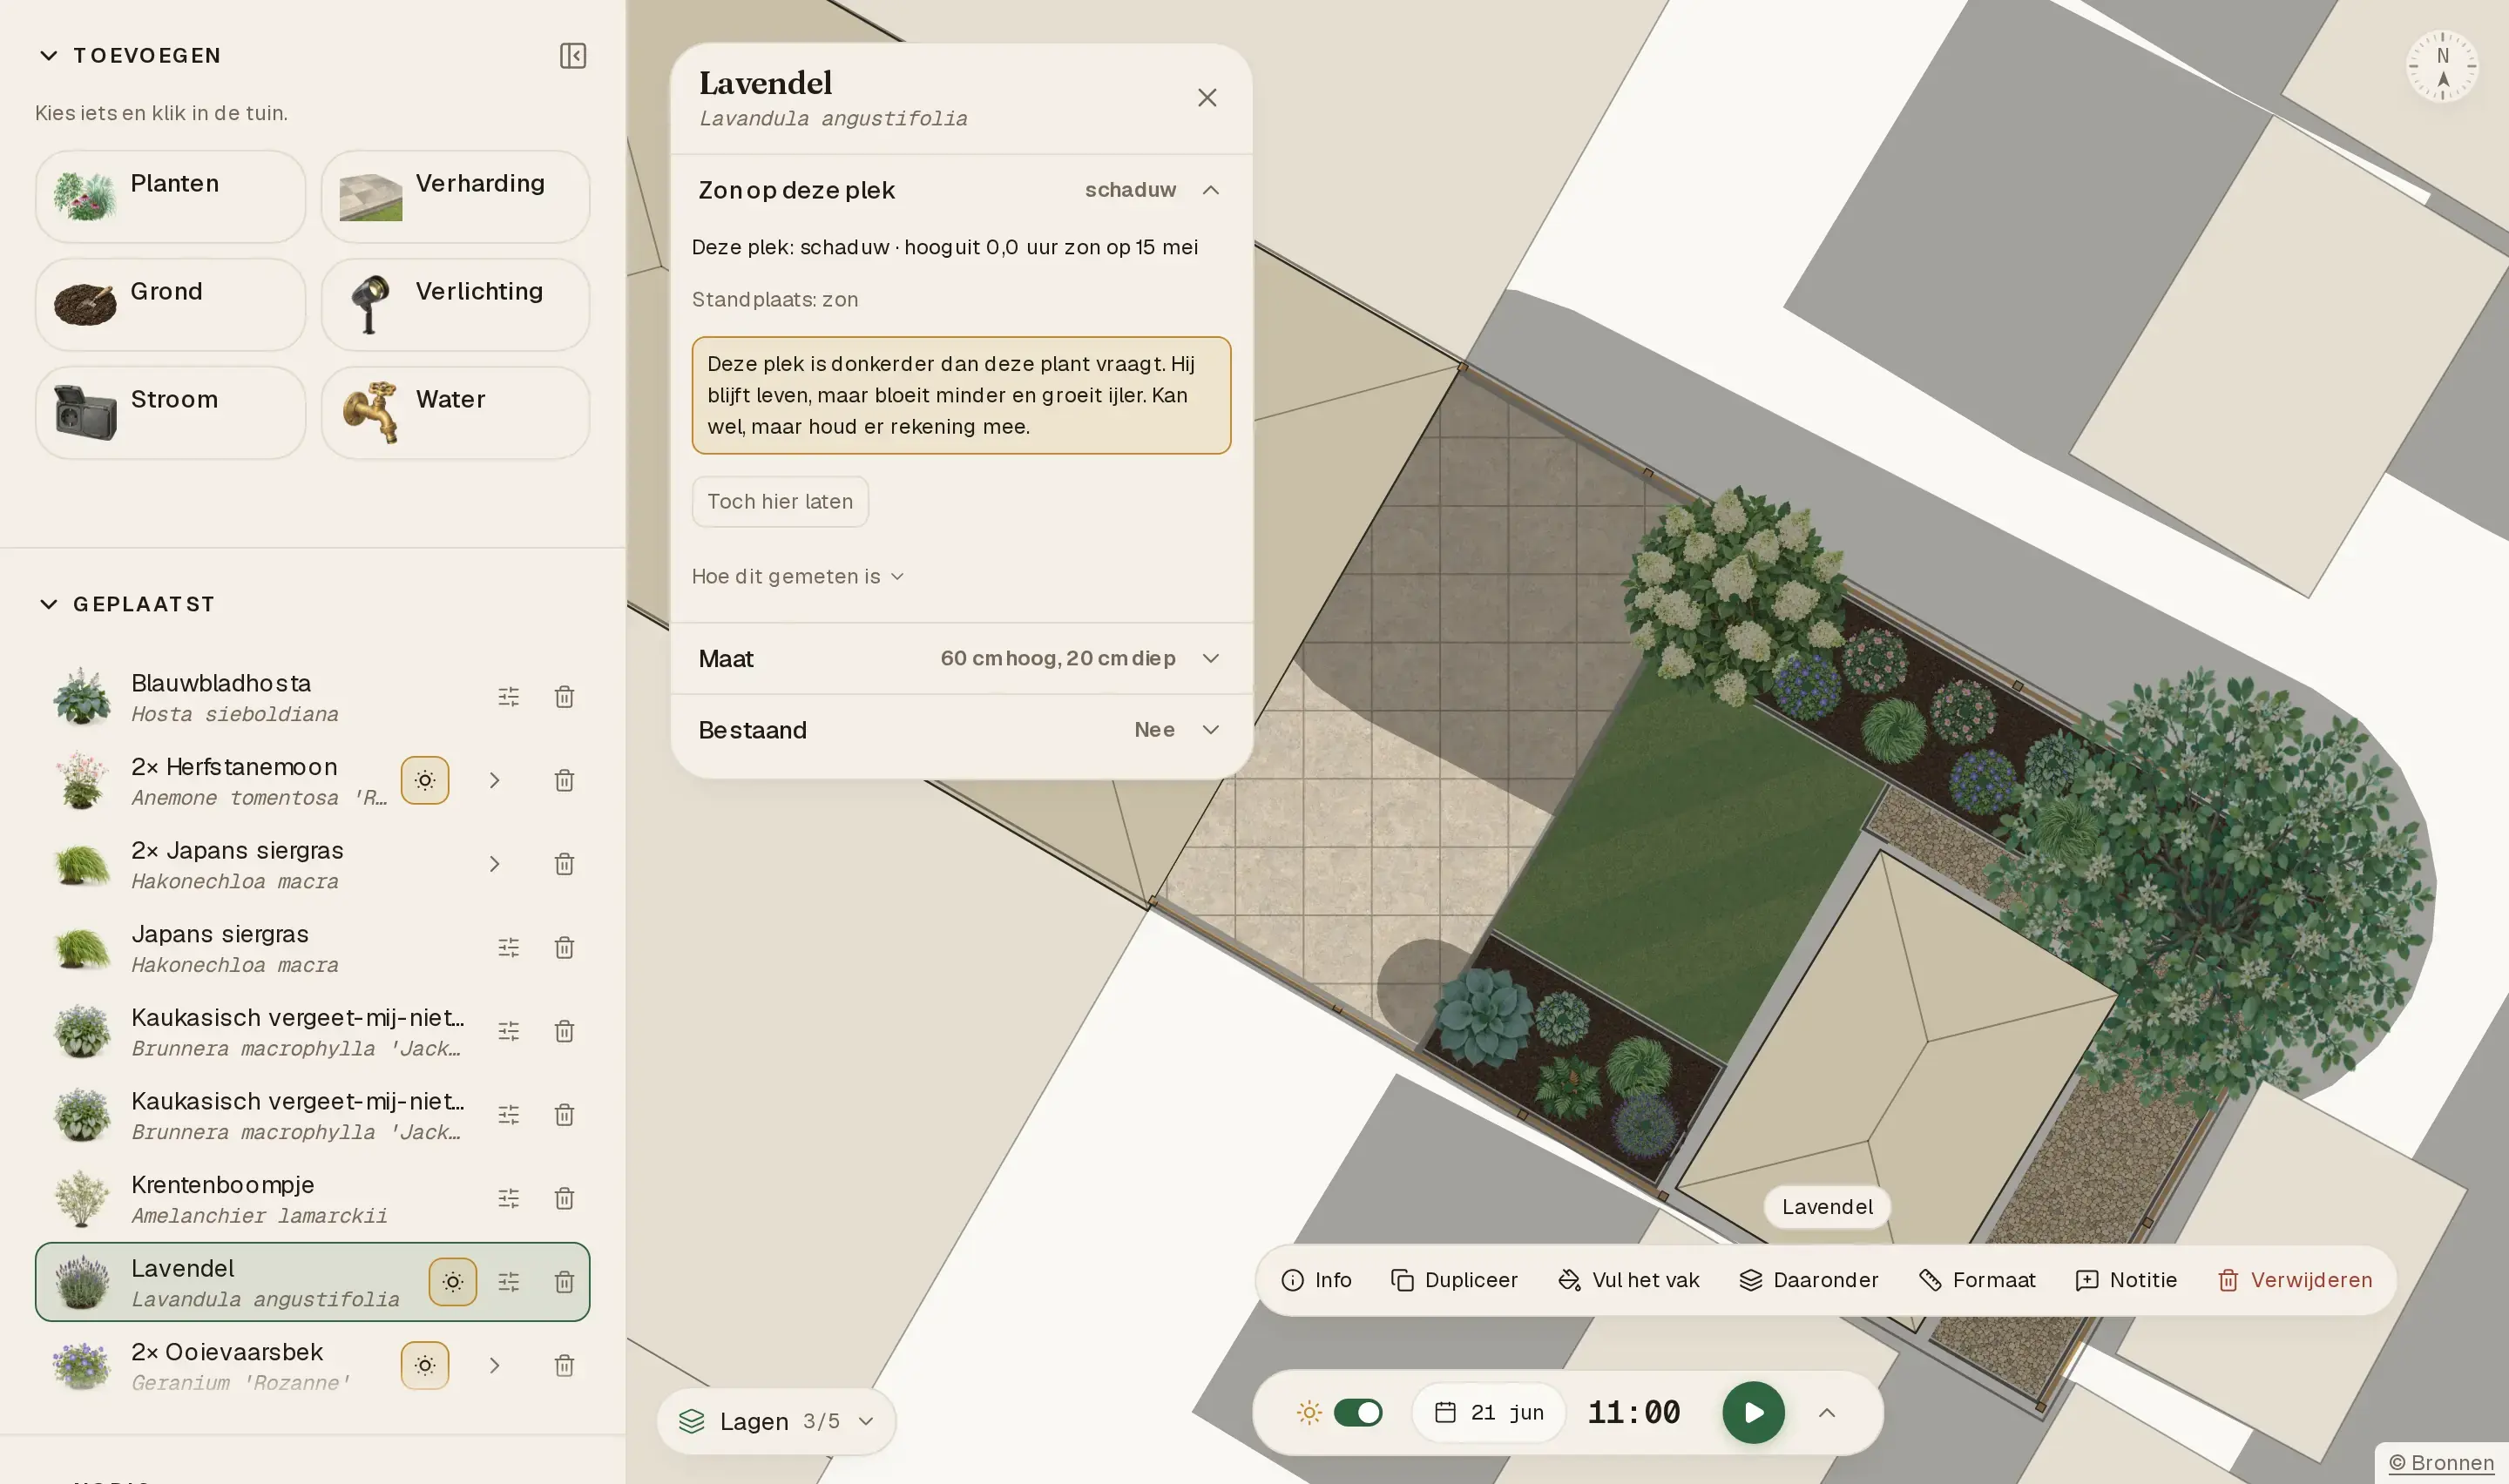Expand the Maat section

[961, 658]
